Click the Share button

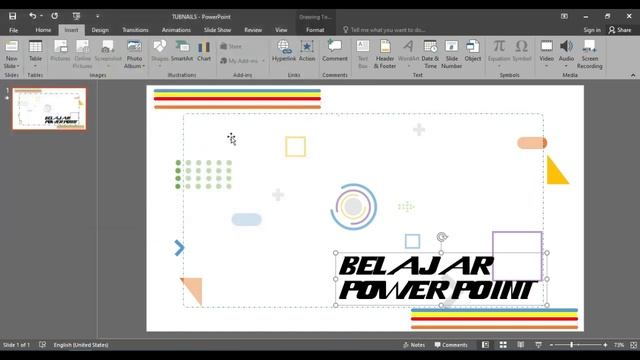(x=620, y=30)
